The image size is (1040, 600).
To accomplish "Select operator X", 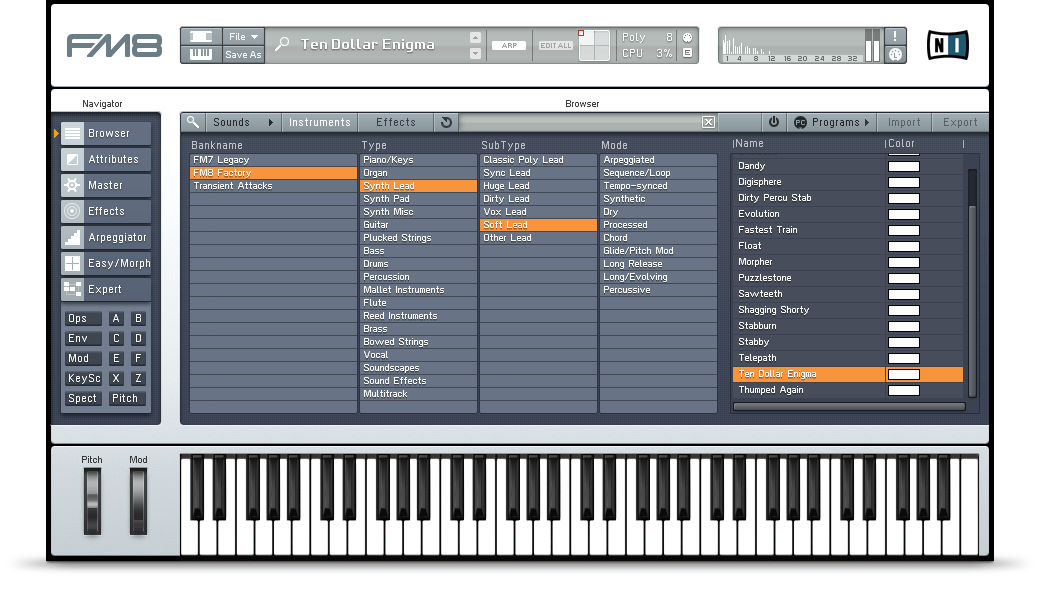I will tap(116, 378).
